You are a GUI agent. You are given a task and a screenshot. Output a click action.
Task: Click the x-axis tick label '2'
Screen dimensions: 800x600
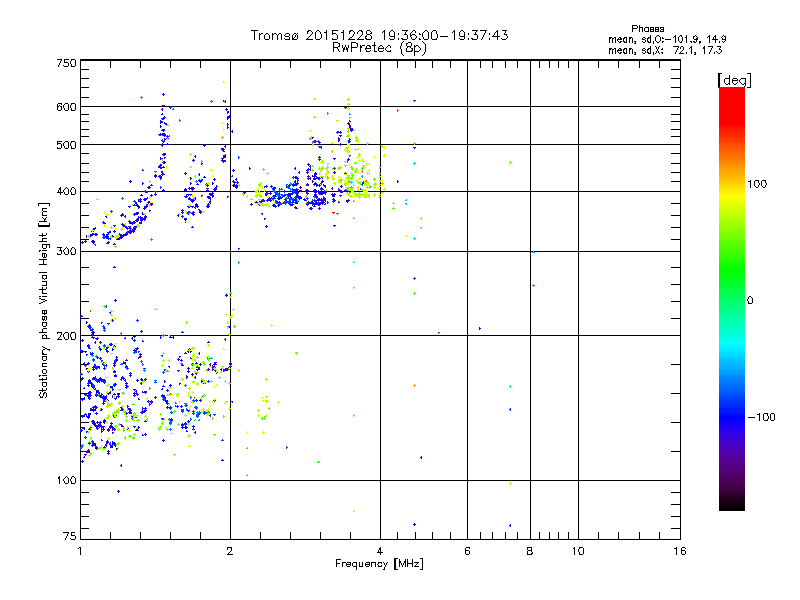coord(230,551)
